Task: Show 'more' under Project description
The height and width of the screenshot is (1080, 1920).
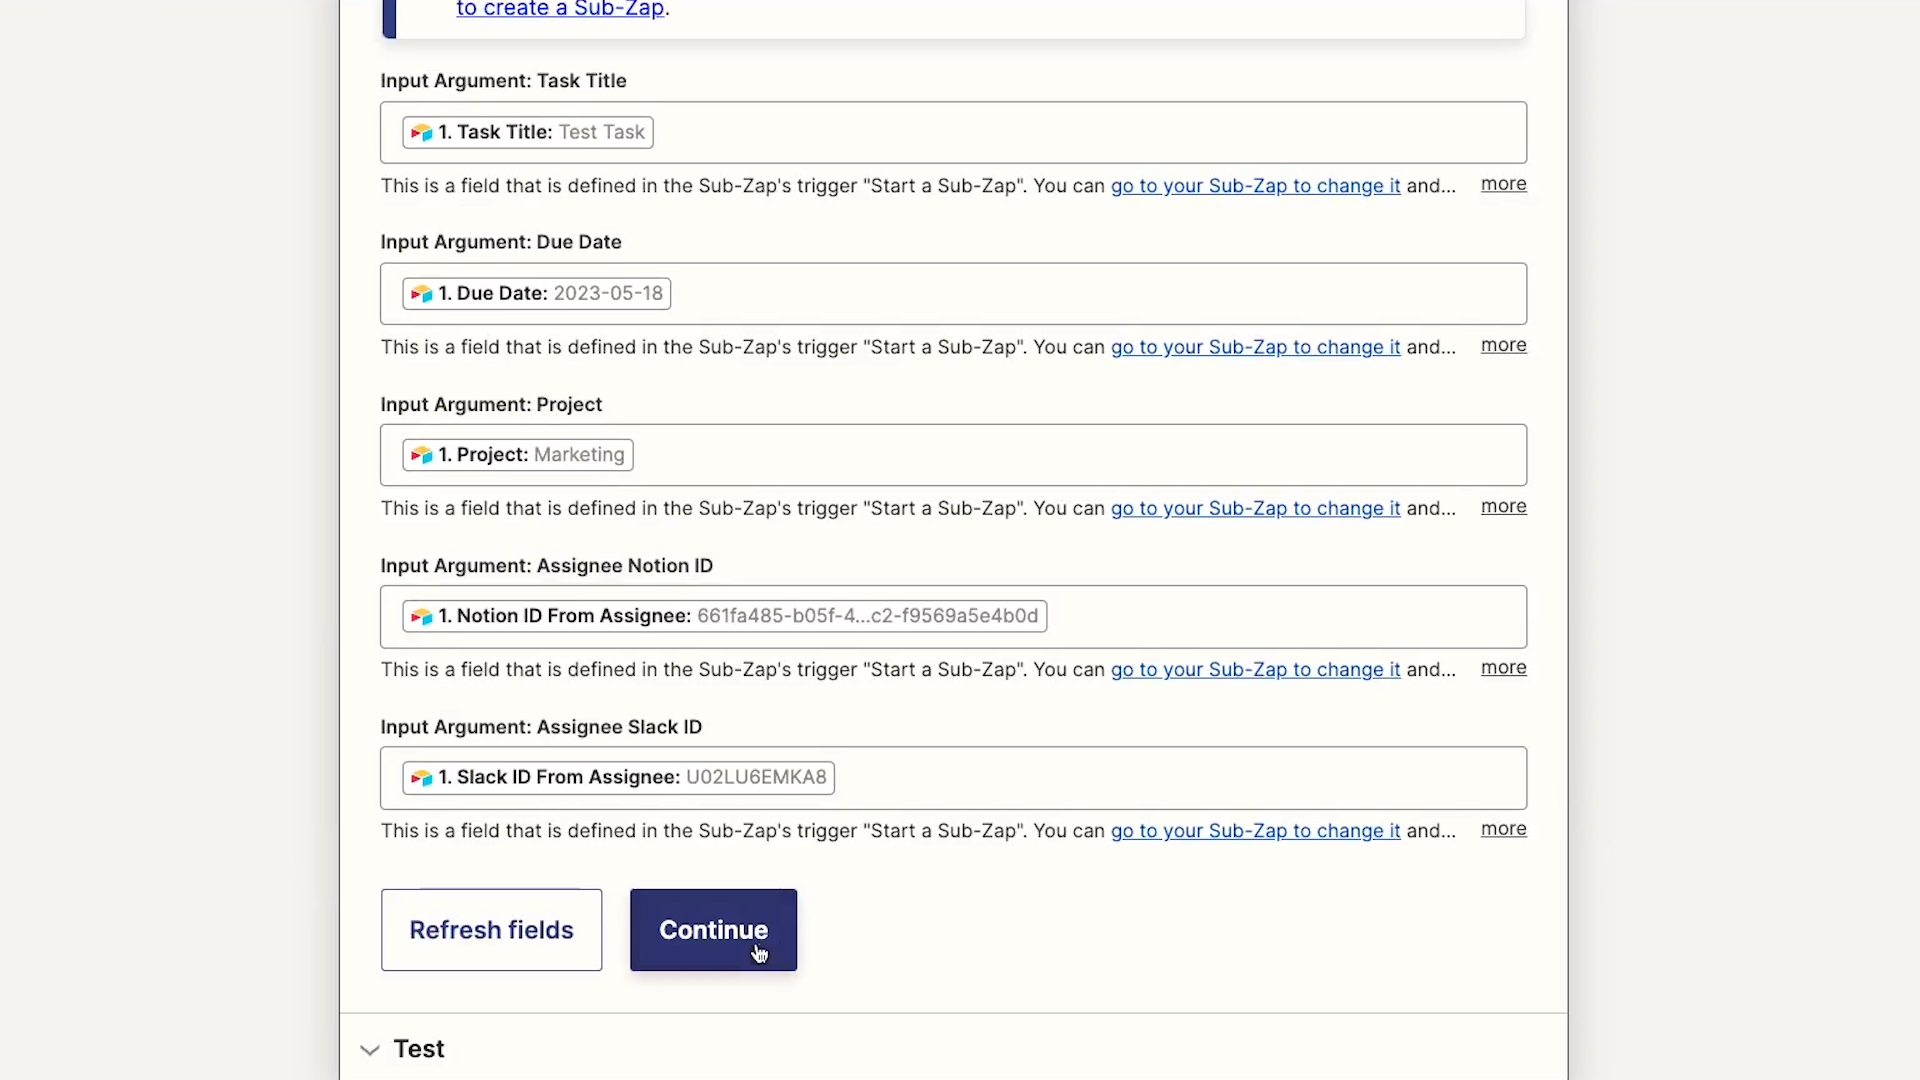Action: [1503, 506]
